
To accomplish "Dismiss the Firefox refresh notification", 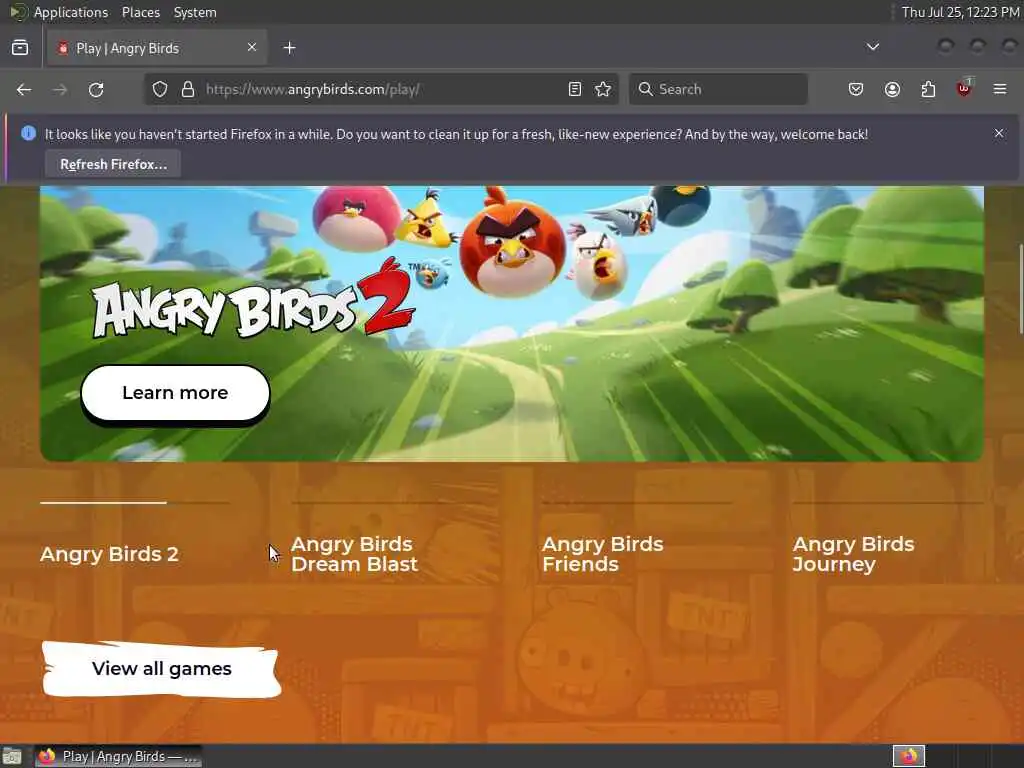I will 999,133.
